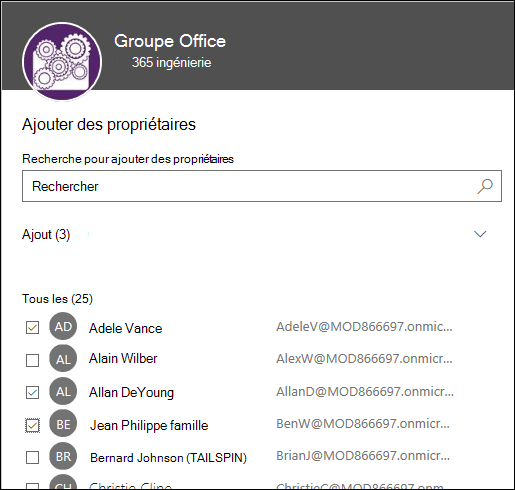
Task: Click the BE avatar for Jean Philippe famille
Action: 63,424
